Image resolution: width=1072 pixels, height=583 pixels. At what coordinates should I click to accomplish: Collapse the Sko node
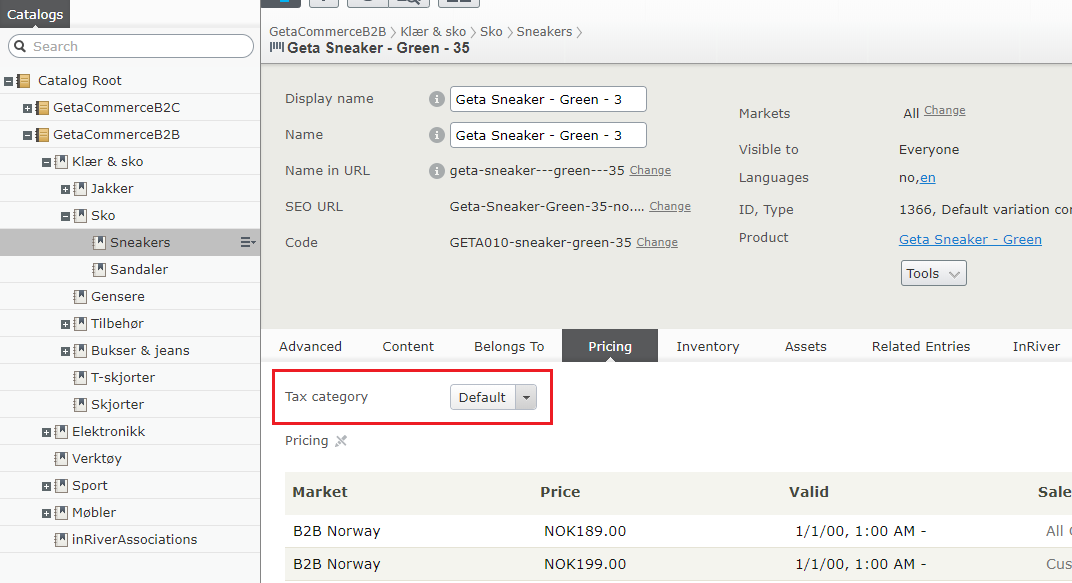coord(66,217)
